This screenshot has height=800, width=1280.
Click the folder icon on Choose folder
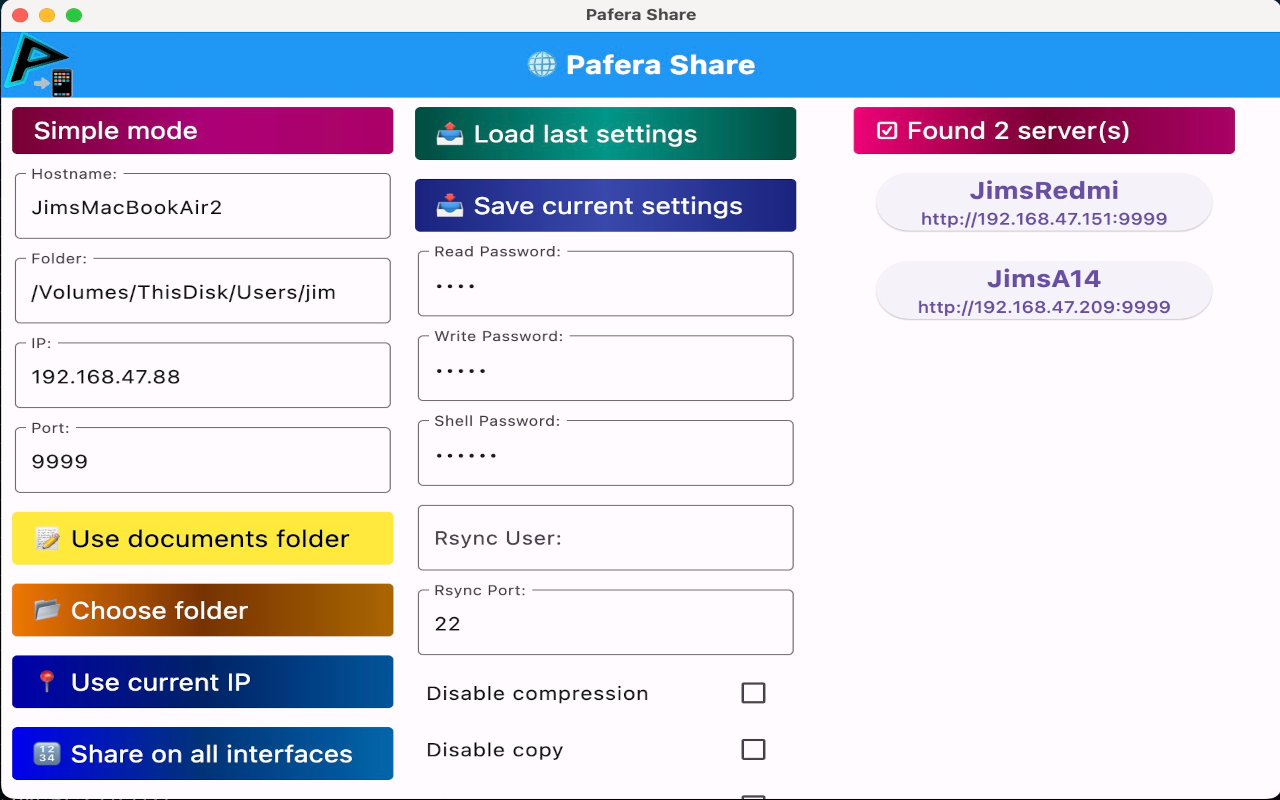point(47,611)
